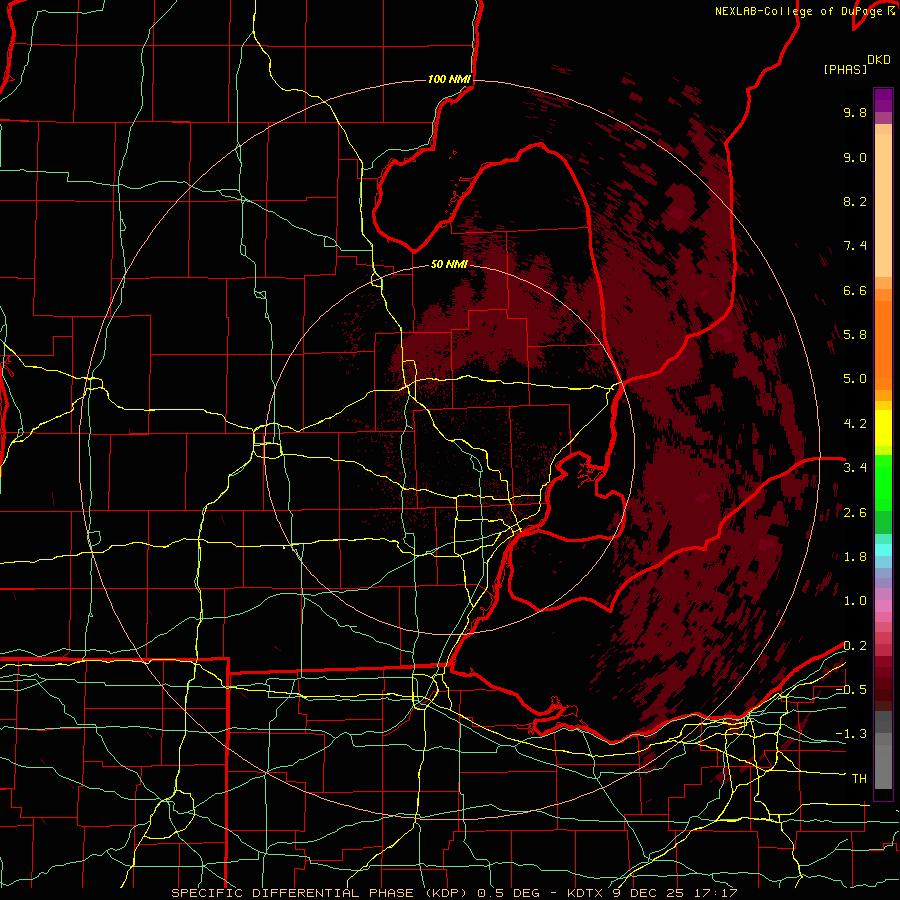Screen dimensions: 900x900
Task: Click the bright green segment of the color bar
Action: tap(883, 482)
